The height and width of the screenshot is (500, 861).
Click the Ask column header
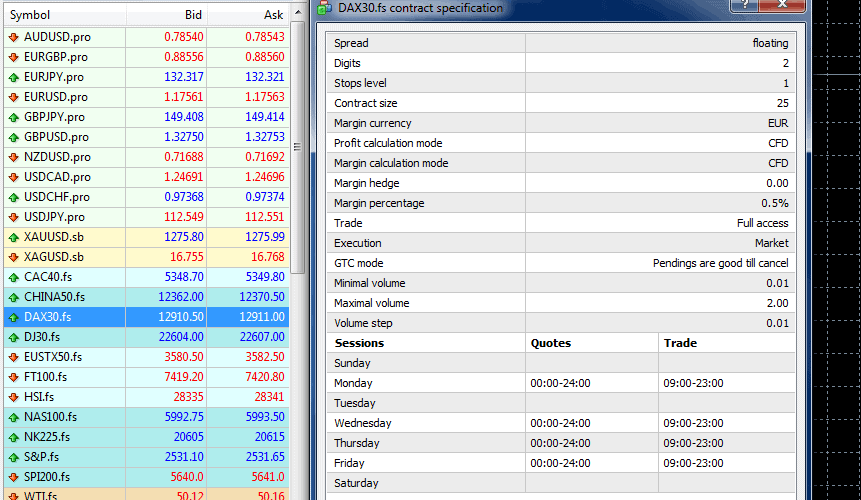[x=248, y=15]
